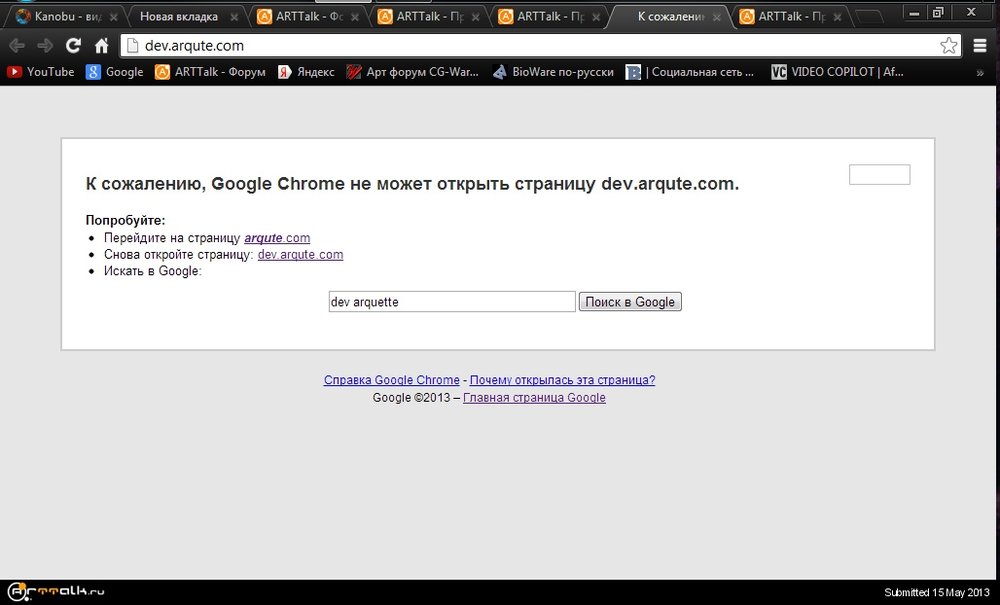This screenshot has height=605, width=1000.
Task: Open Почему открылась эта страница? link
Action: click(562, 380)
